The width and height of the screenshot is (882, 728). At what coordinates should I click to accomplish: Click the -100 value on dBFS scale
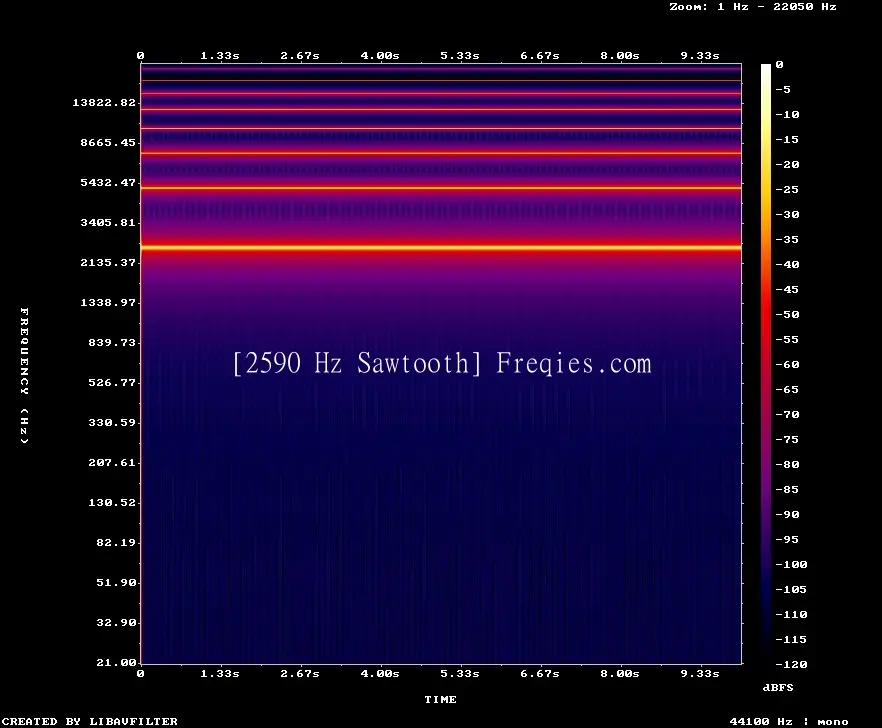tap(791, 564)
